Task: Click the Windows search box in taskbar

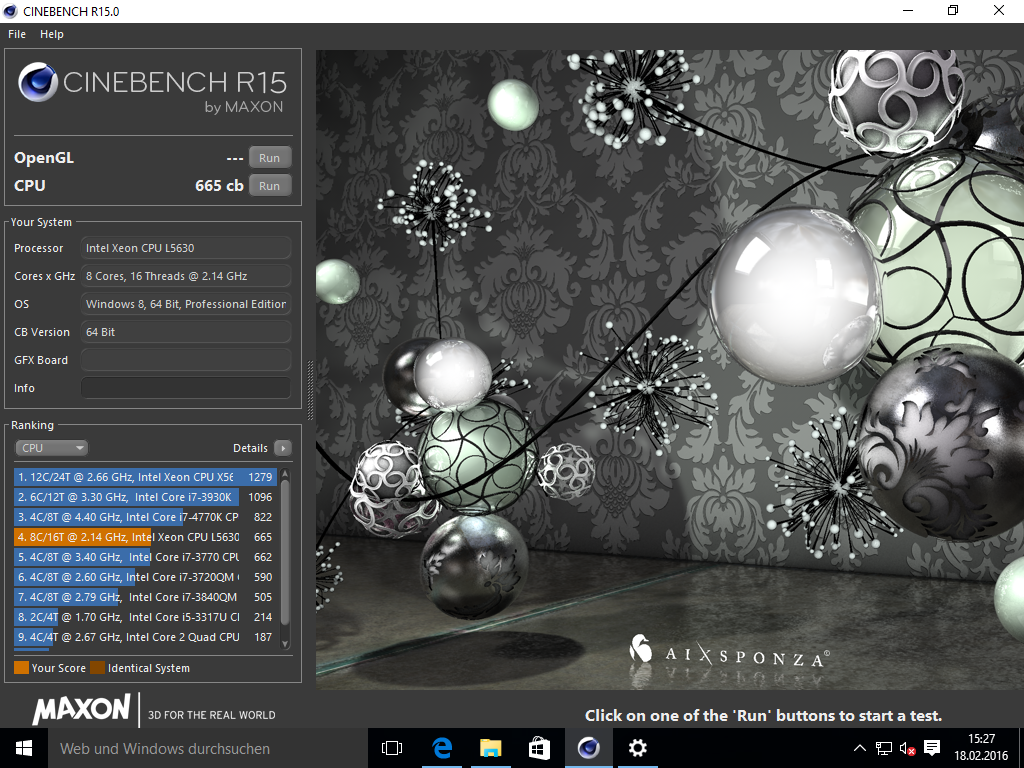Action: 207,748
